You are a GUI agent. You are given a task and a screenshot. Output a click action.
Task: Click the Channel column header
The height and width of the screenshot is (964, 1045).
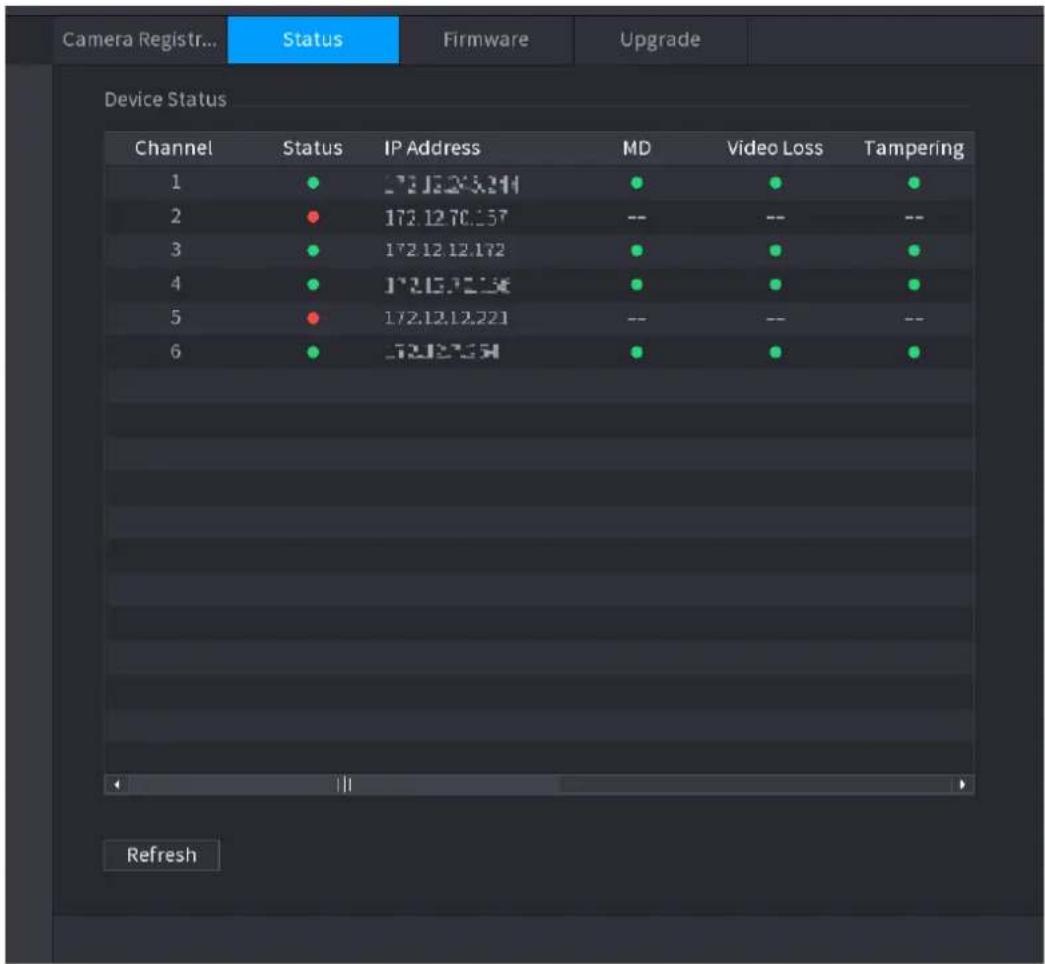(x=174, y=148)
